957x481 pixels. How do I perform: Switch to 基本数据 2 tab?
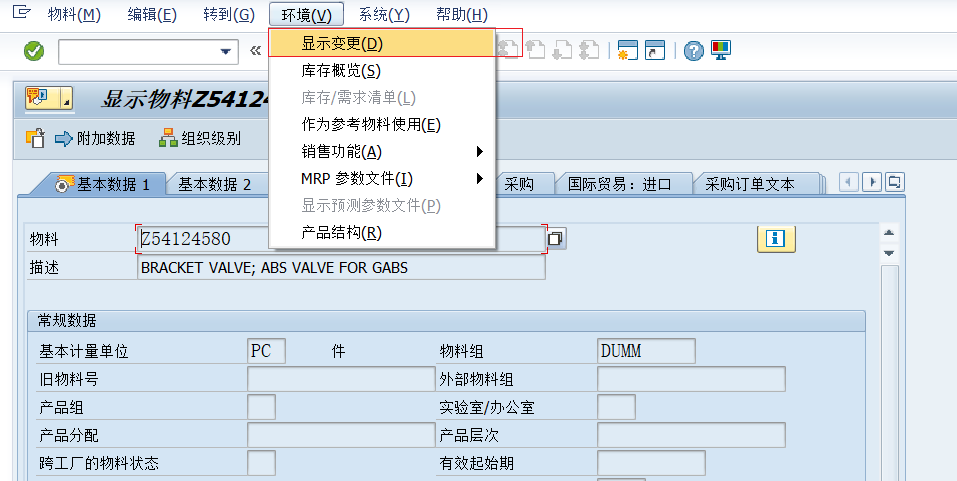[215, 184]
